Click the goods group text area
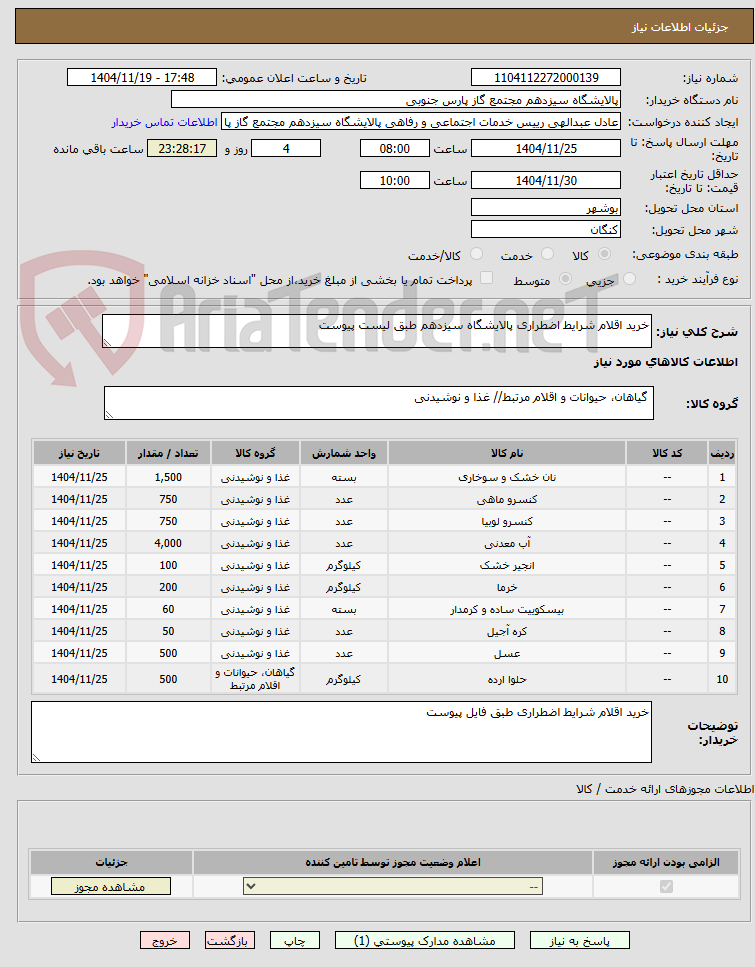The height and width of the screenshot is (967, 755). [x=379, y=403]
